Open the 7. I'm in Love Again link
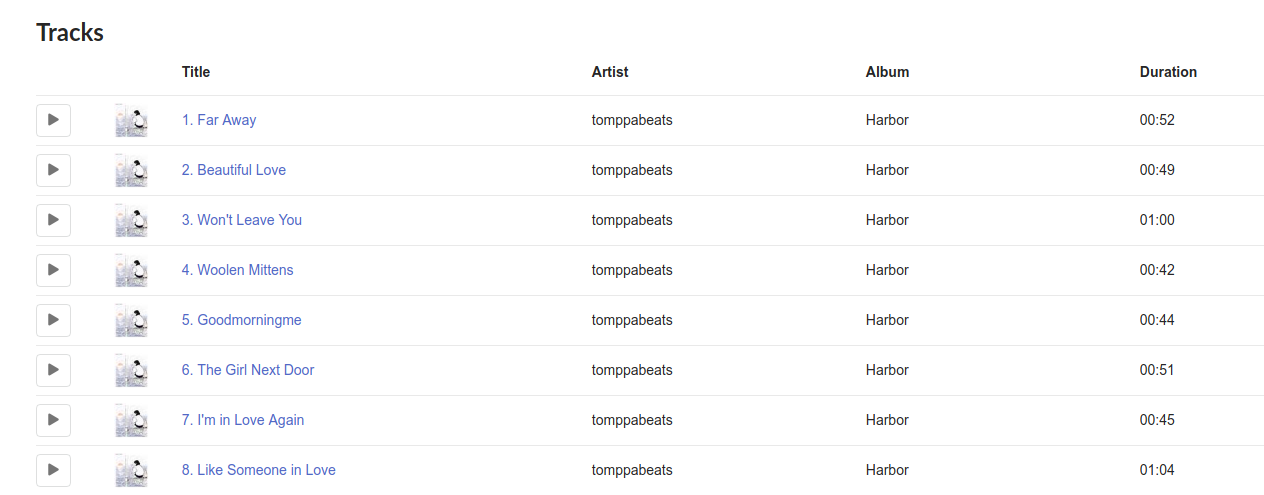Screen dimensions: 1264x495 [243, 420]
